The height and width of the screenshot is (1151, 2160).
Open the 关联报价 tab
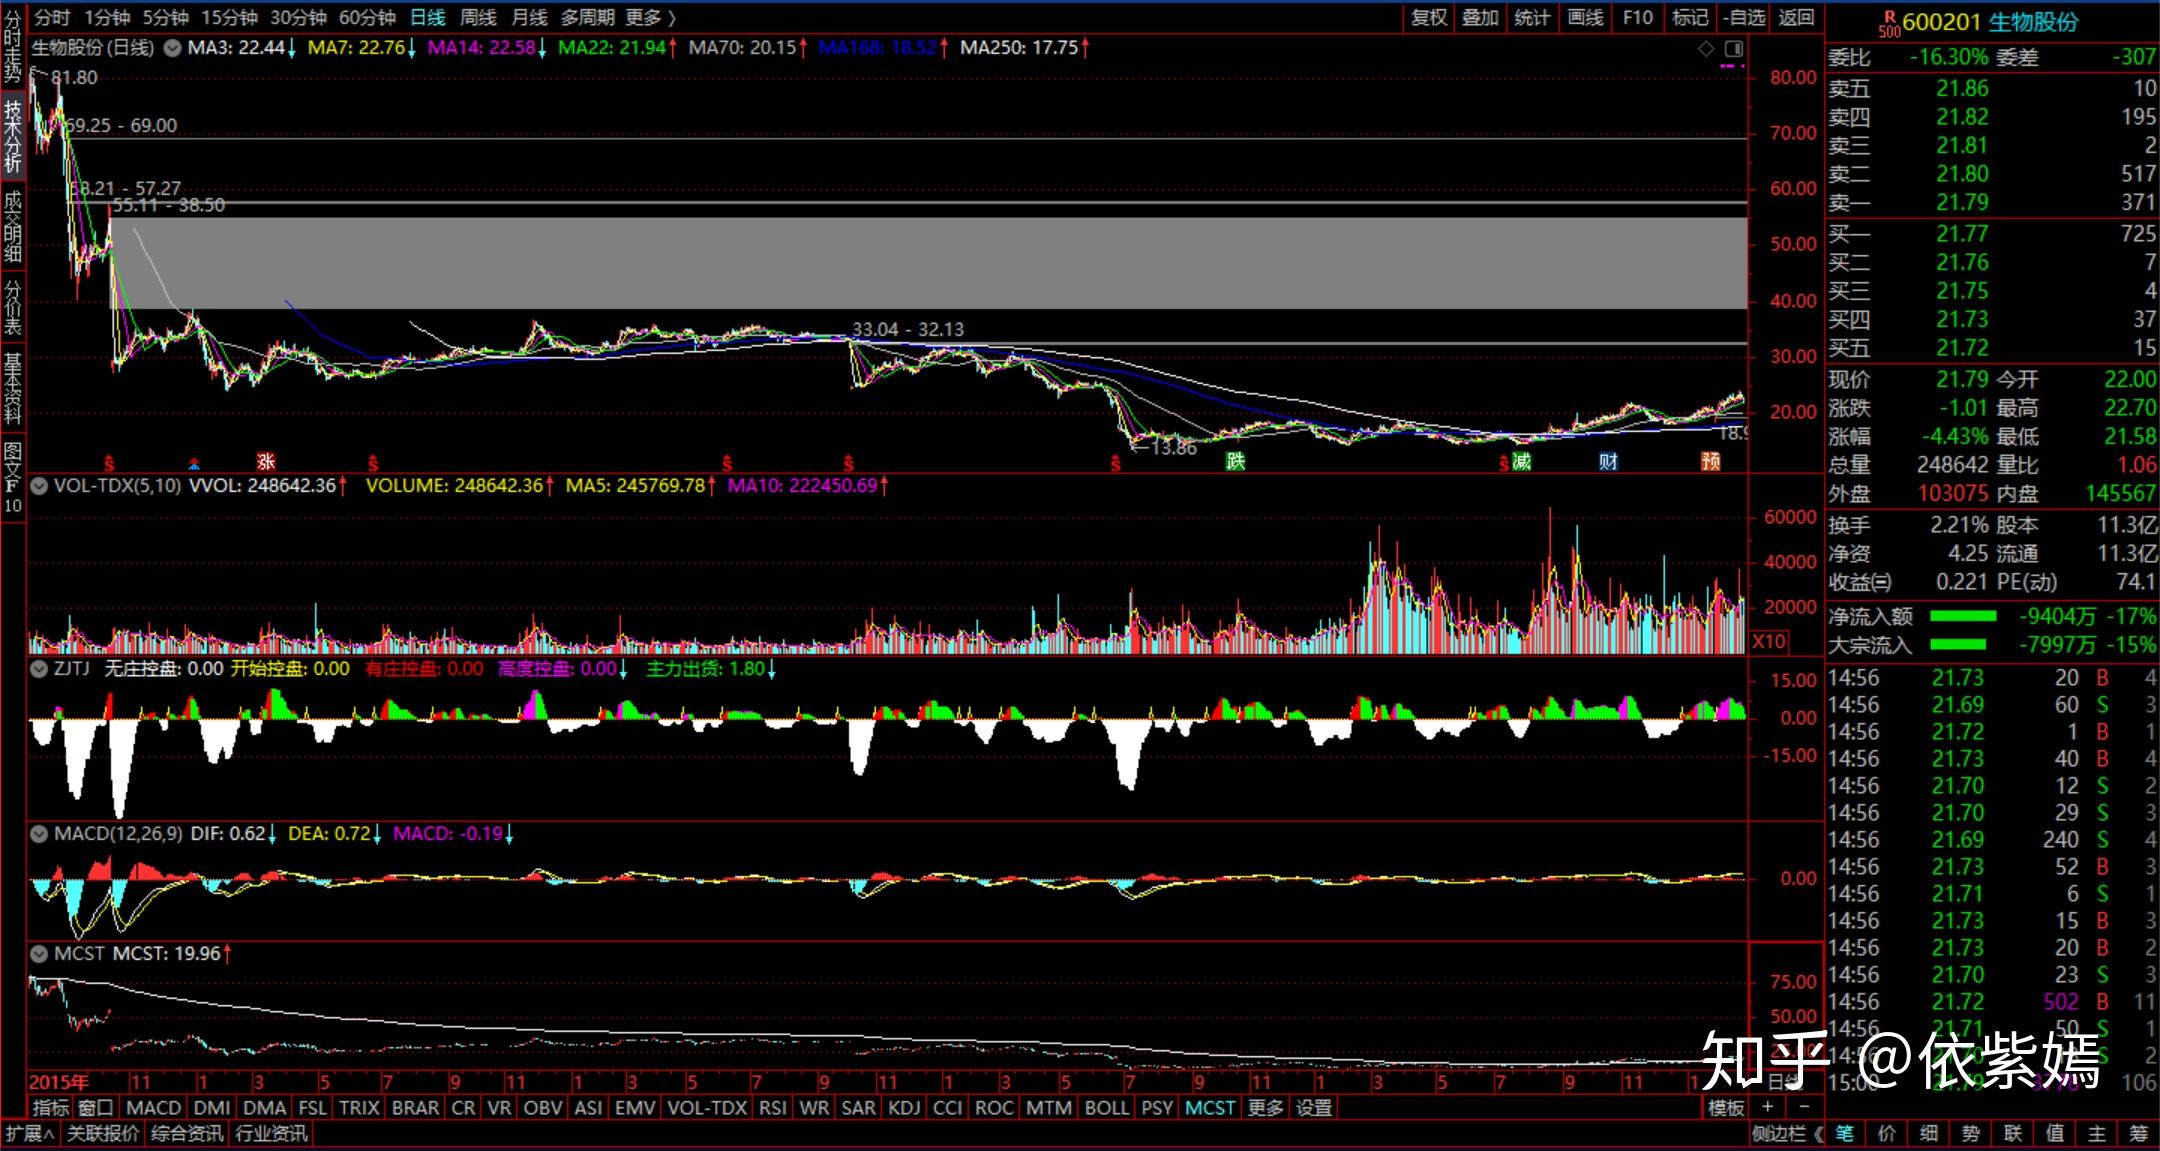point(103,1134)
